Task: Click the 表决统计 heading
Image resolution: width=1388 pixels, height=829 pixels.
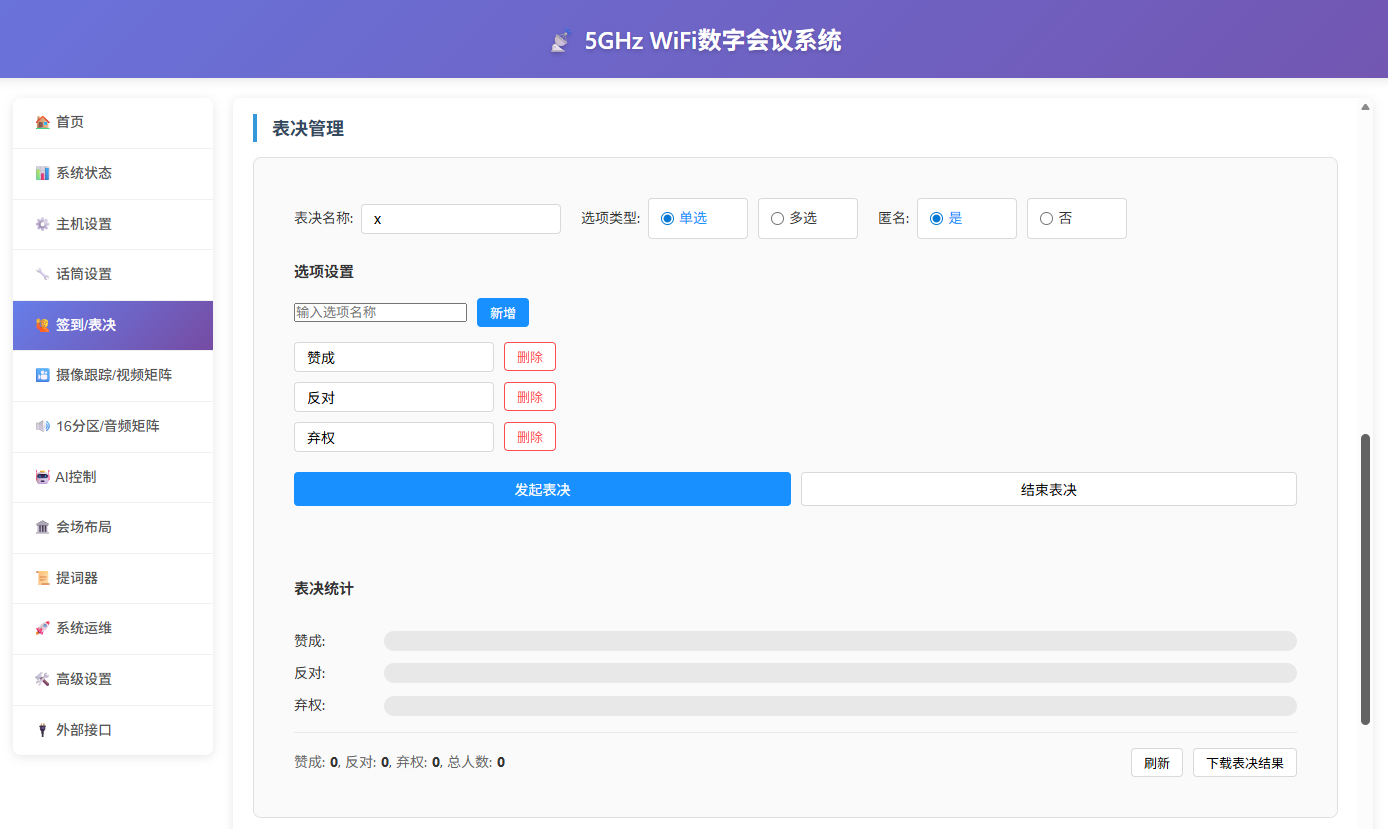Action: [323, 589]
